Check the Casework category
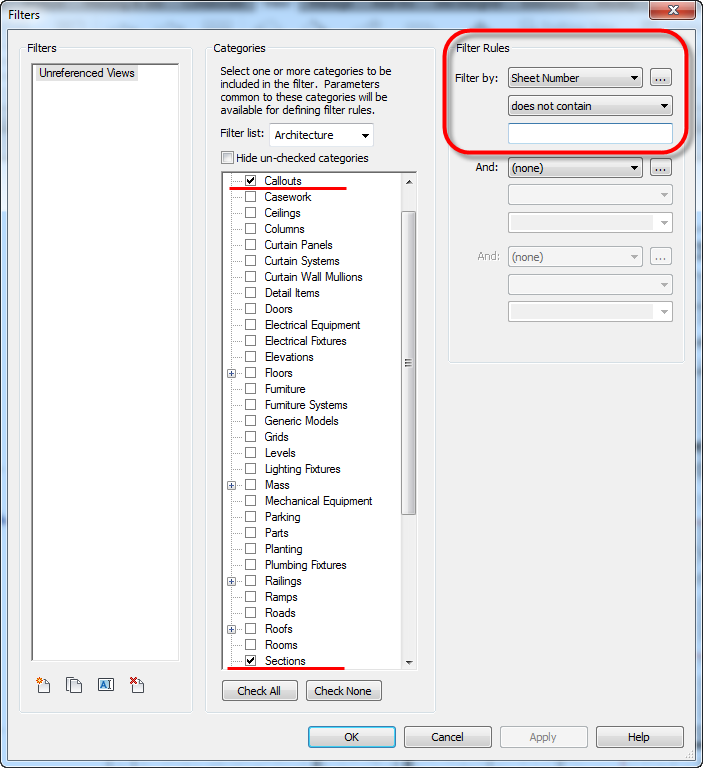Viewport: 703px width, 768px height. (x=250, y=197)
